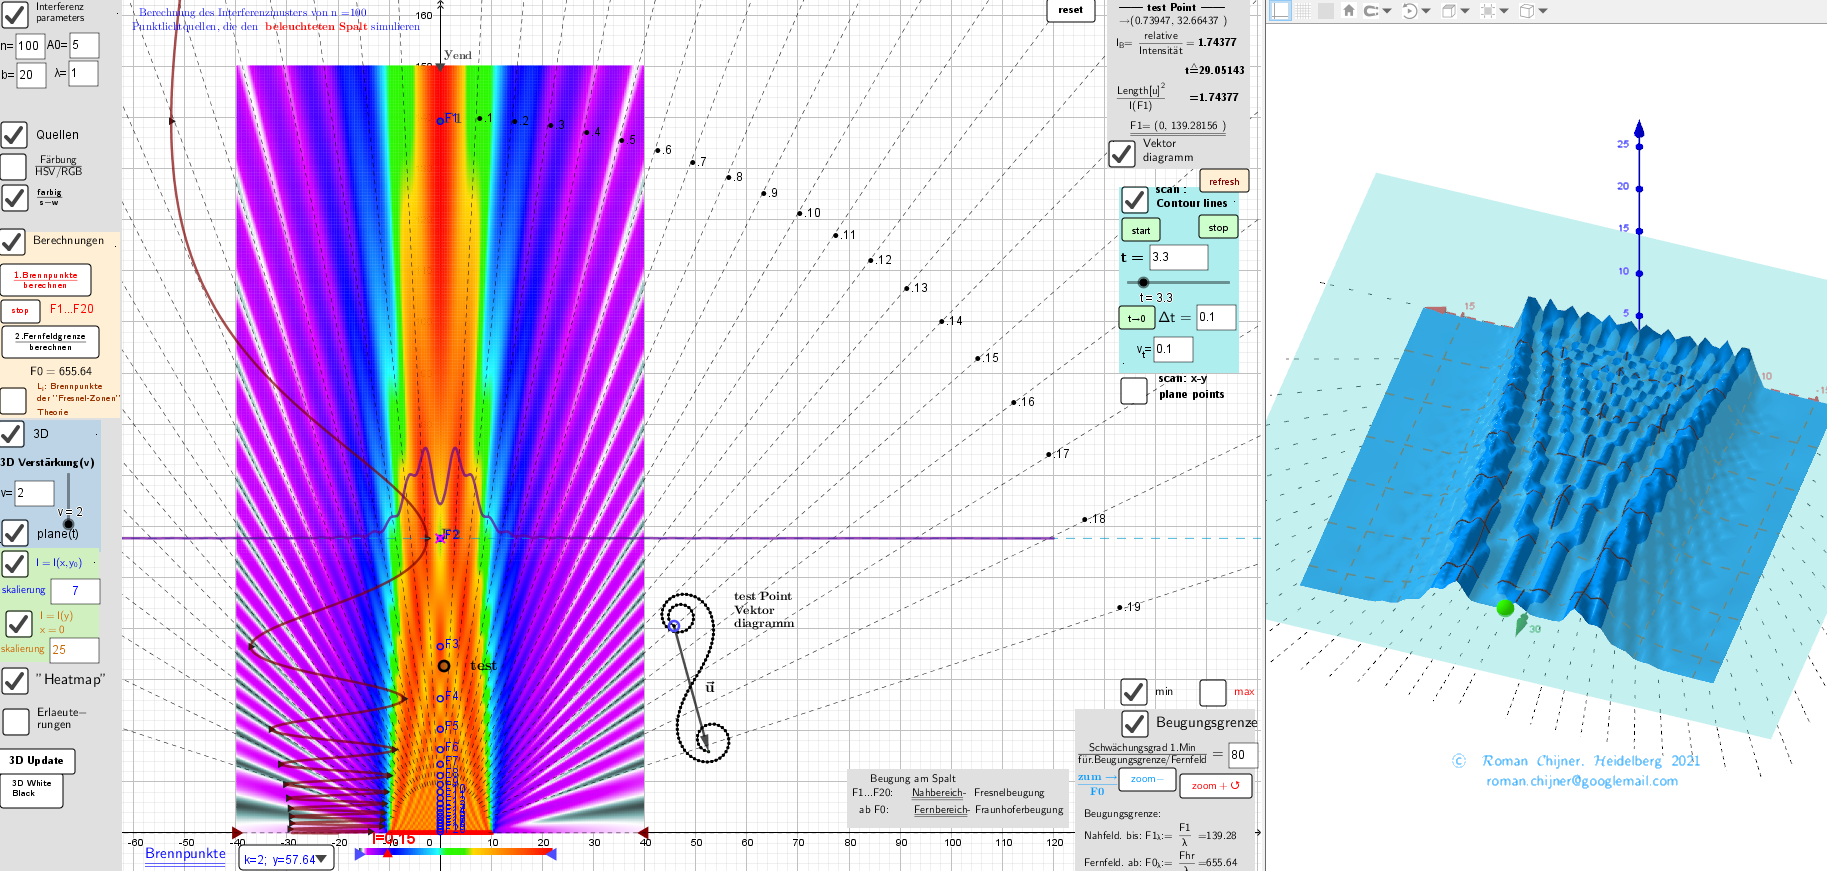Click the λ= input field
Screen dimensions: 1827x871
click(x=84, y=73)
